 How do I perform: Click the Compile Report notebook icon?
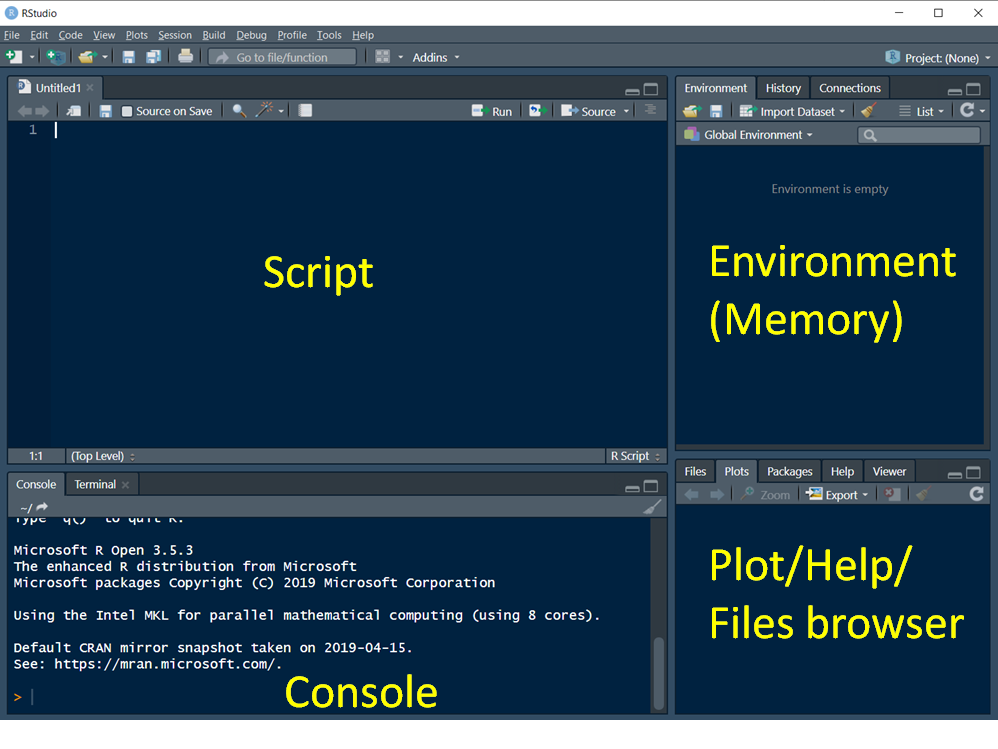[x=306, y=111]
